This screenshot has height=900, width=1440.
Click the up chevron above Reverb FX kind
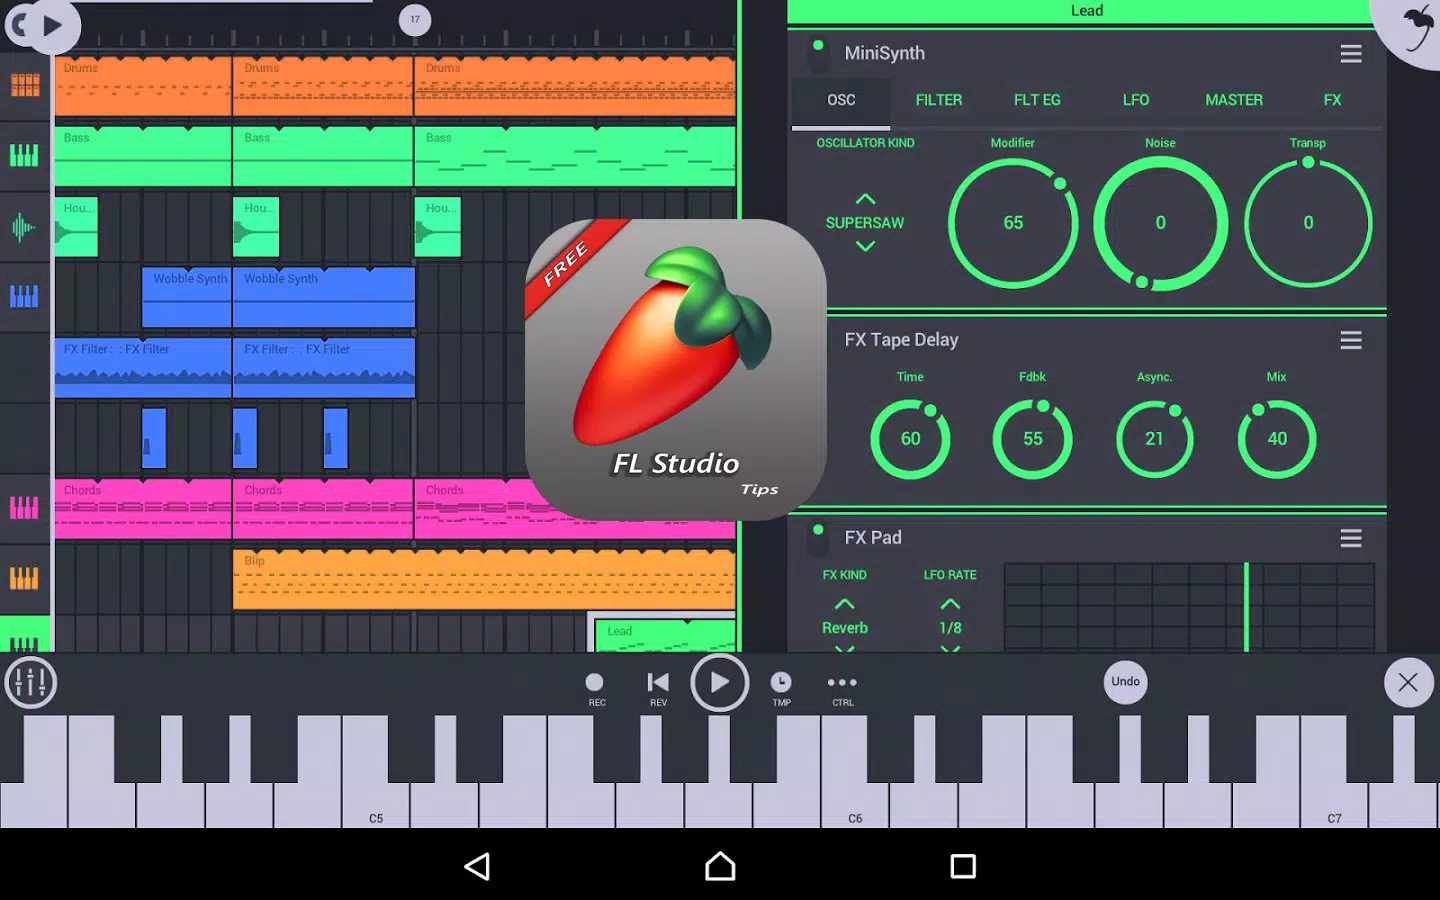click(845, 604)
